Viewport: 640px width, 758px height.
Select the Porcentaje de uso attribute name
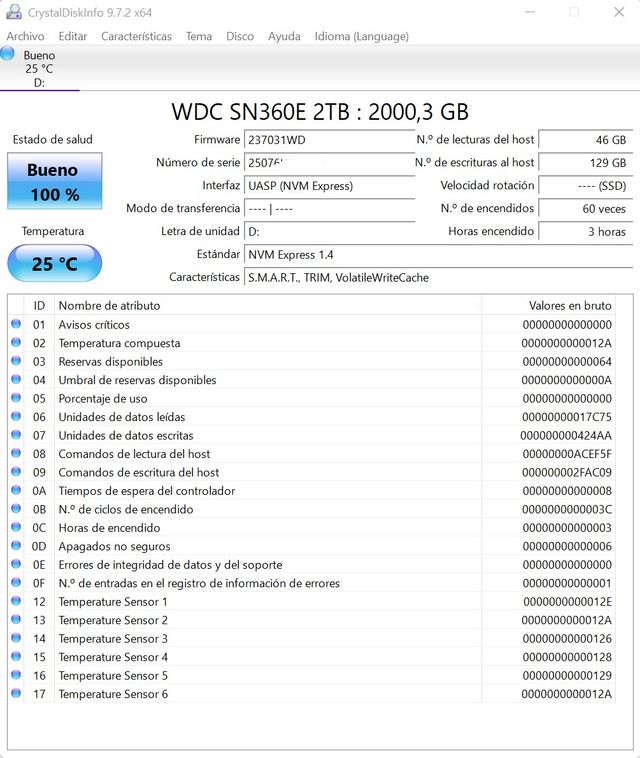pos(103,399)
